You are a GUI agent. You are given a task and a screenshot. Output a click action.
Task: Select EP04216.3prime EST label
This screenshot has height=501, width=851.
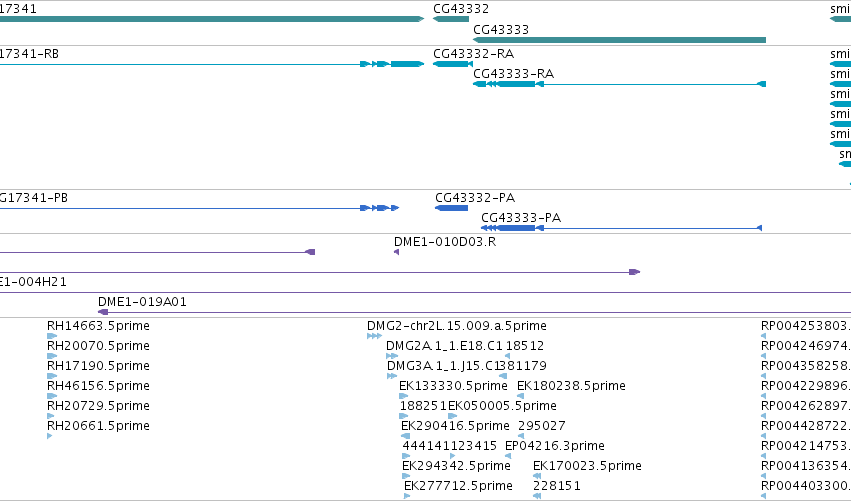pyautogui.click(x=555, y=446)
